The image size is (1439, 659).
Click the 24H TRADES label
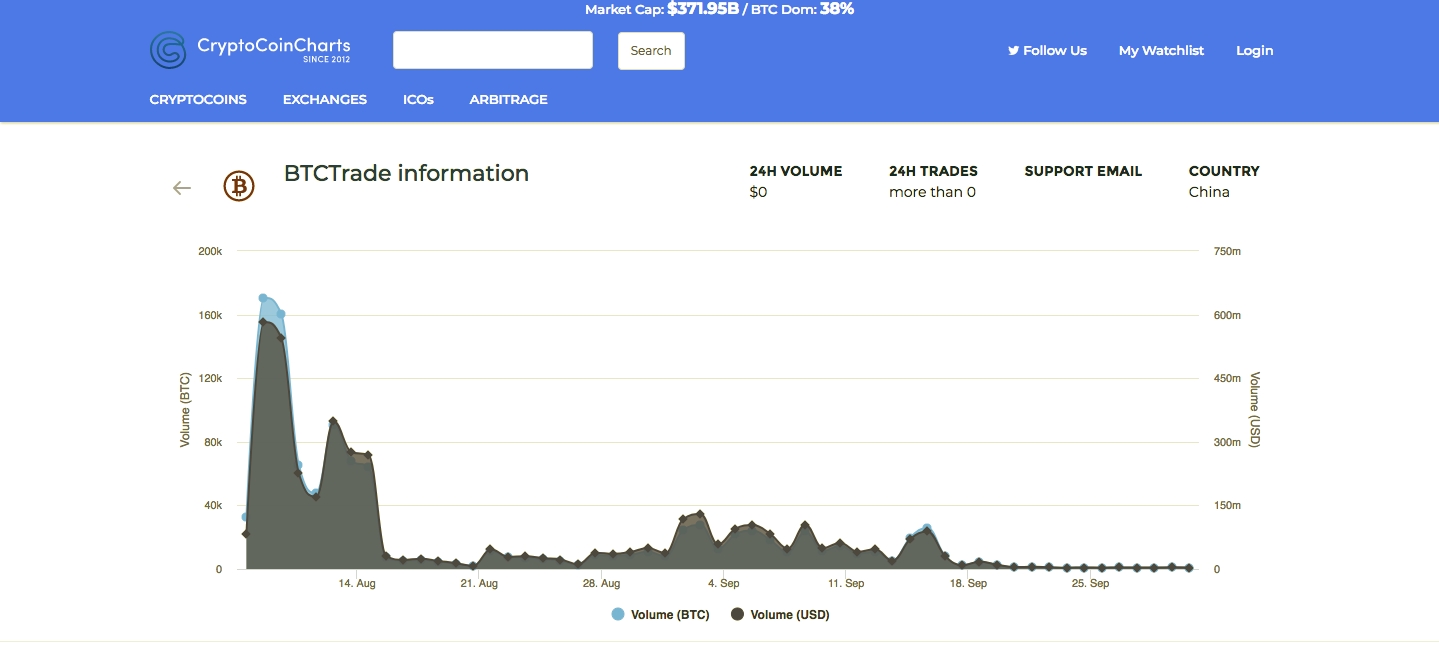[x=933, y=171]
